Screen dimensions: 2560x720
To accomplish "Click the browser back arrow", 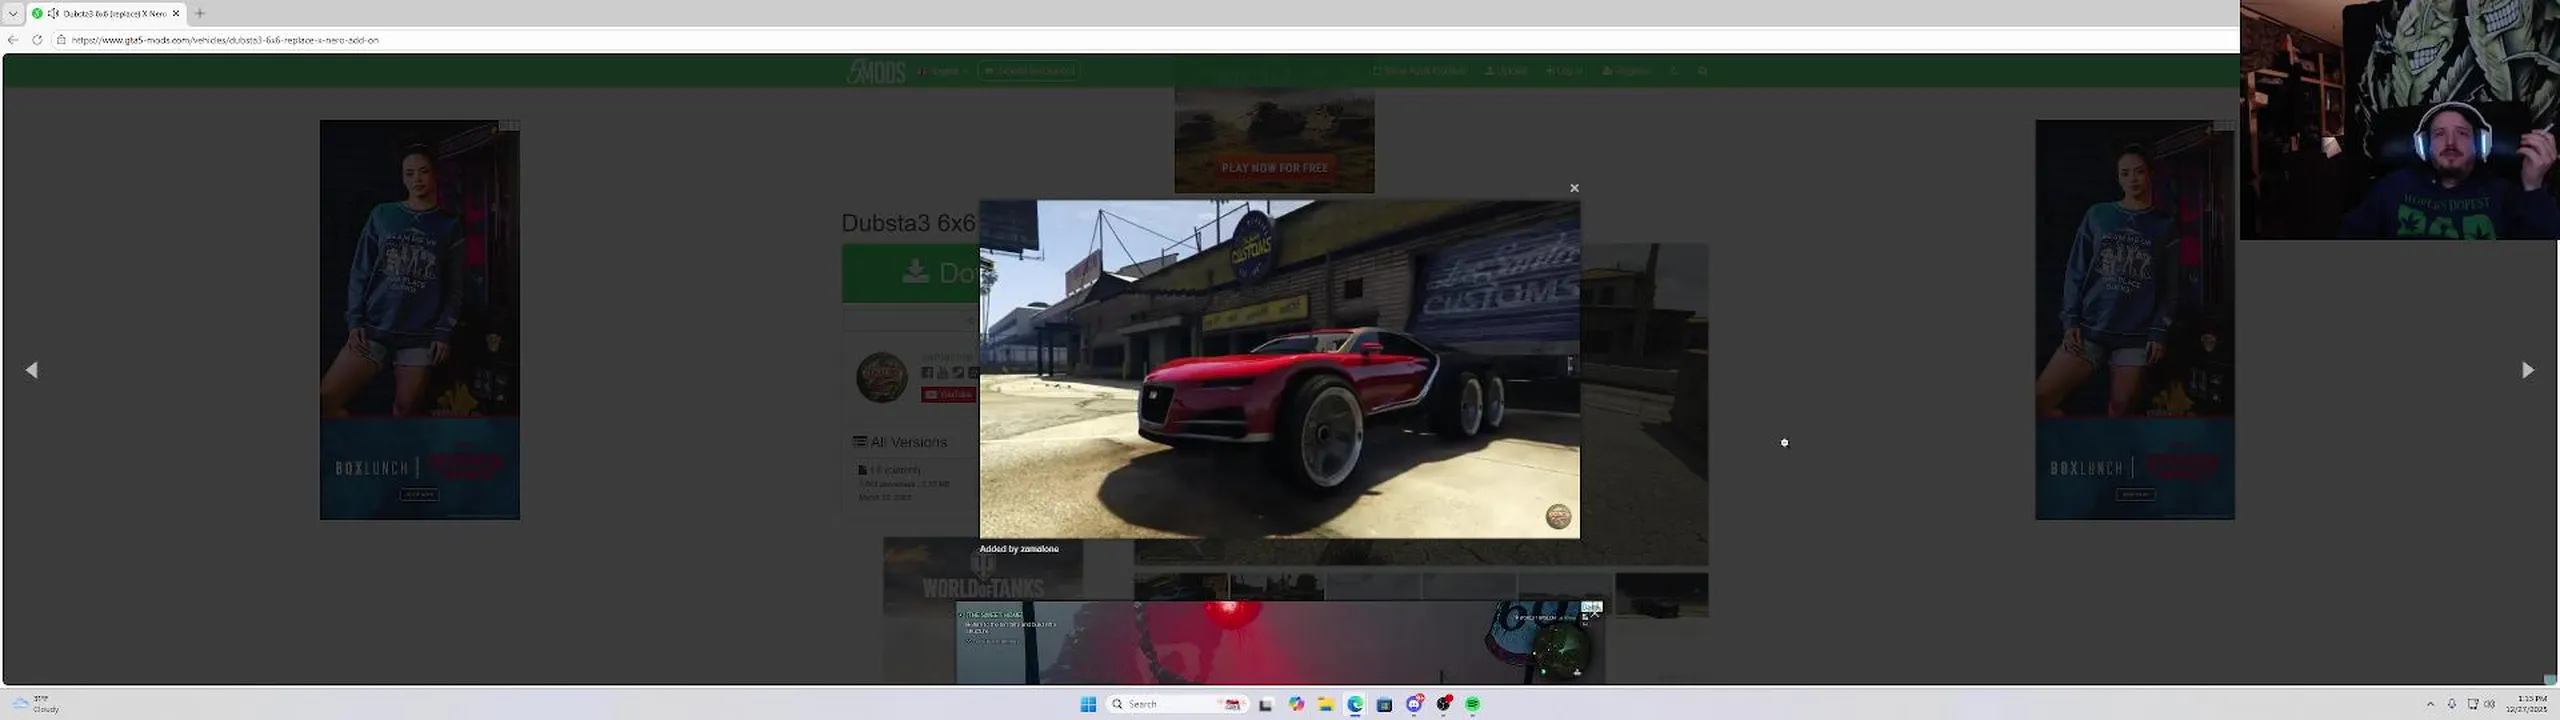I will [x=13, y=40].
